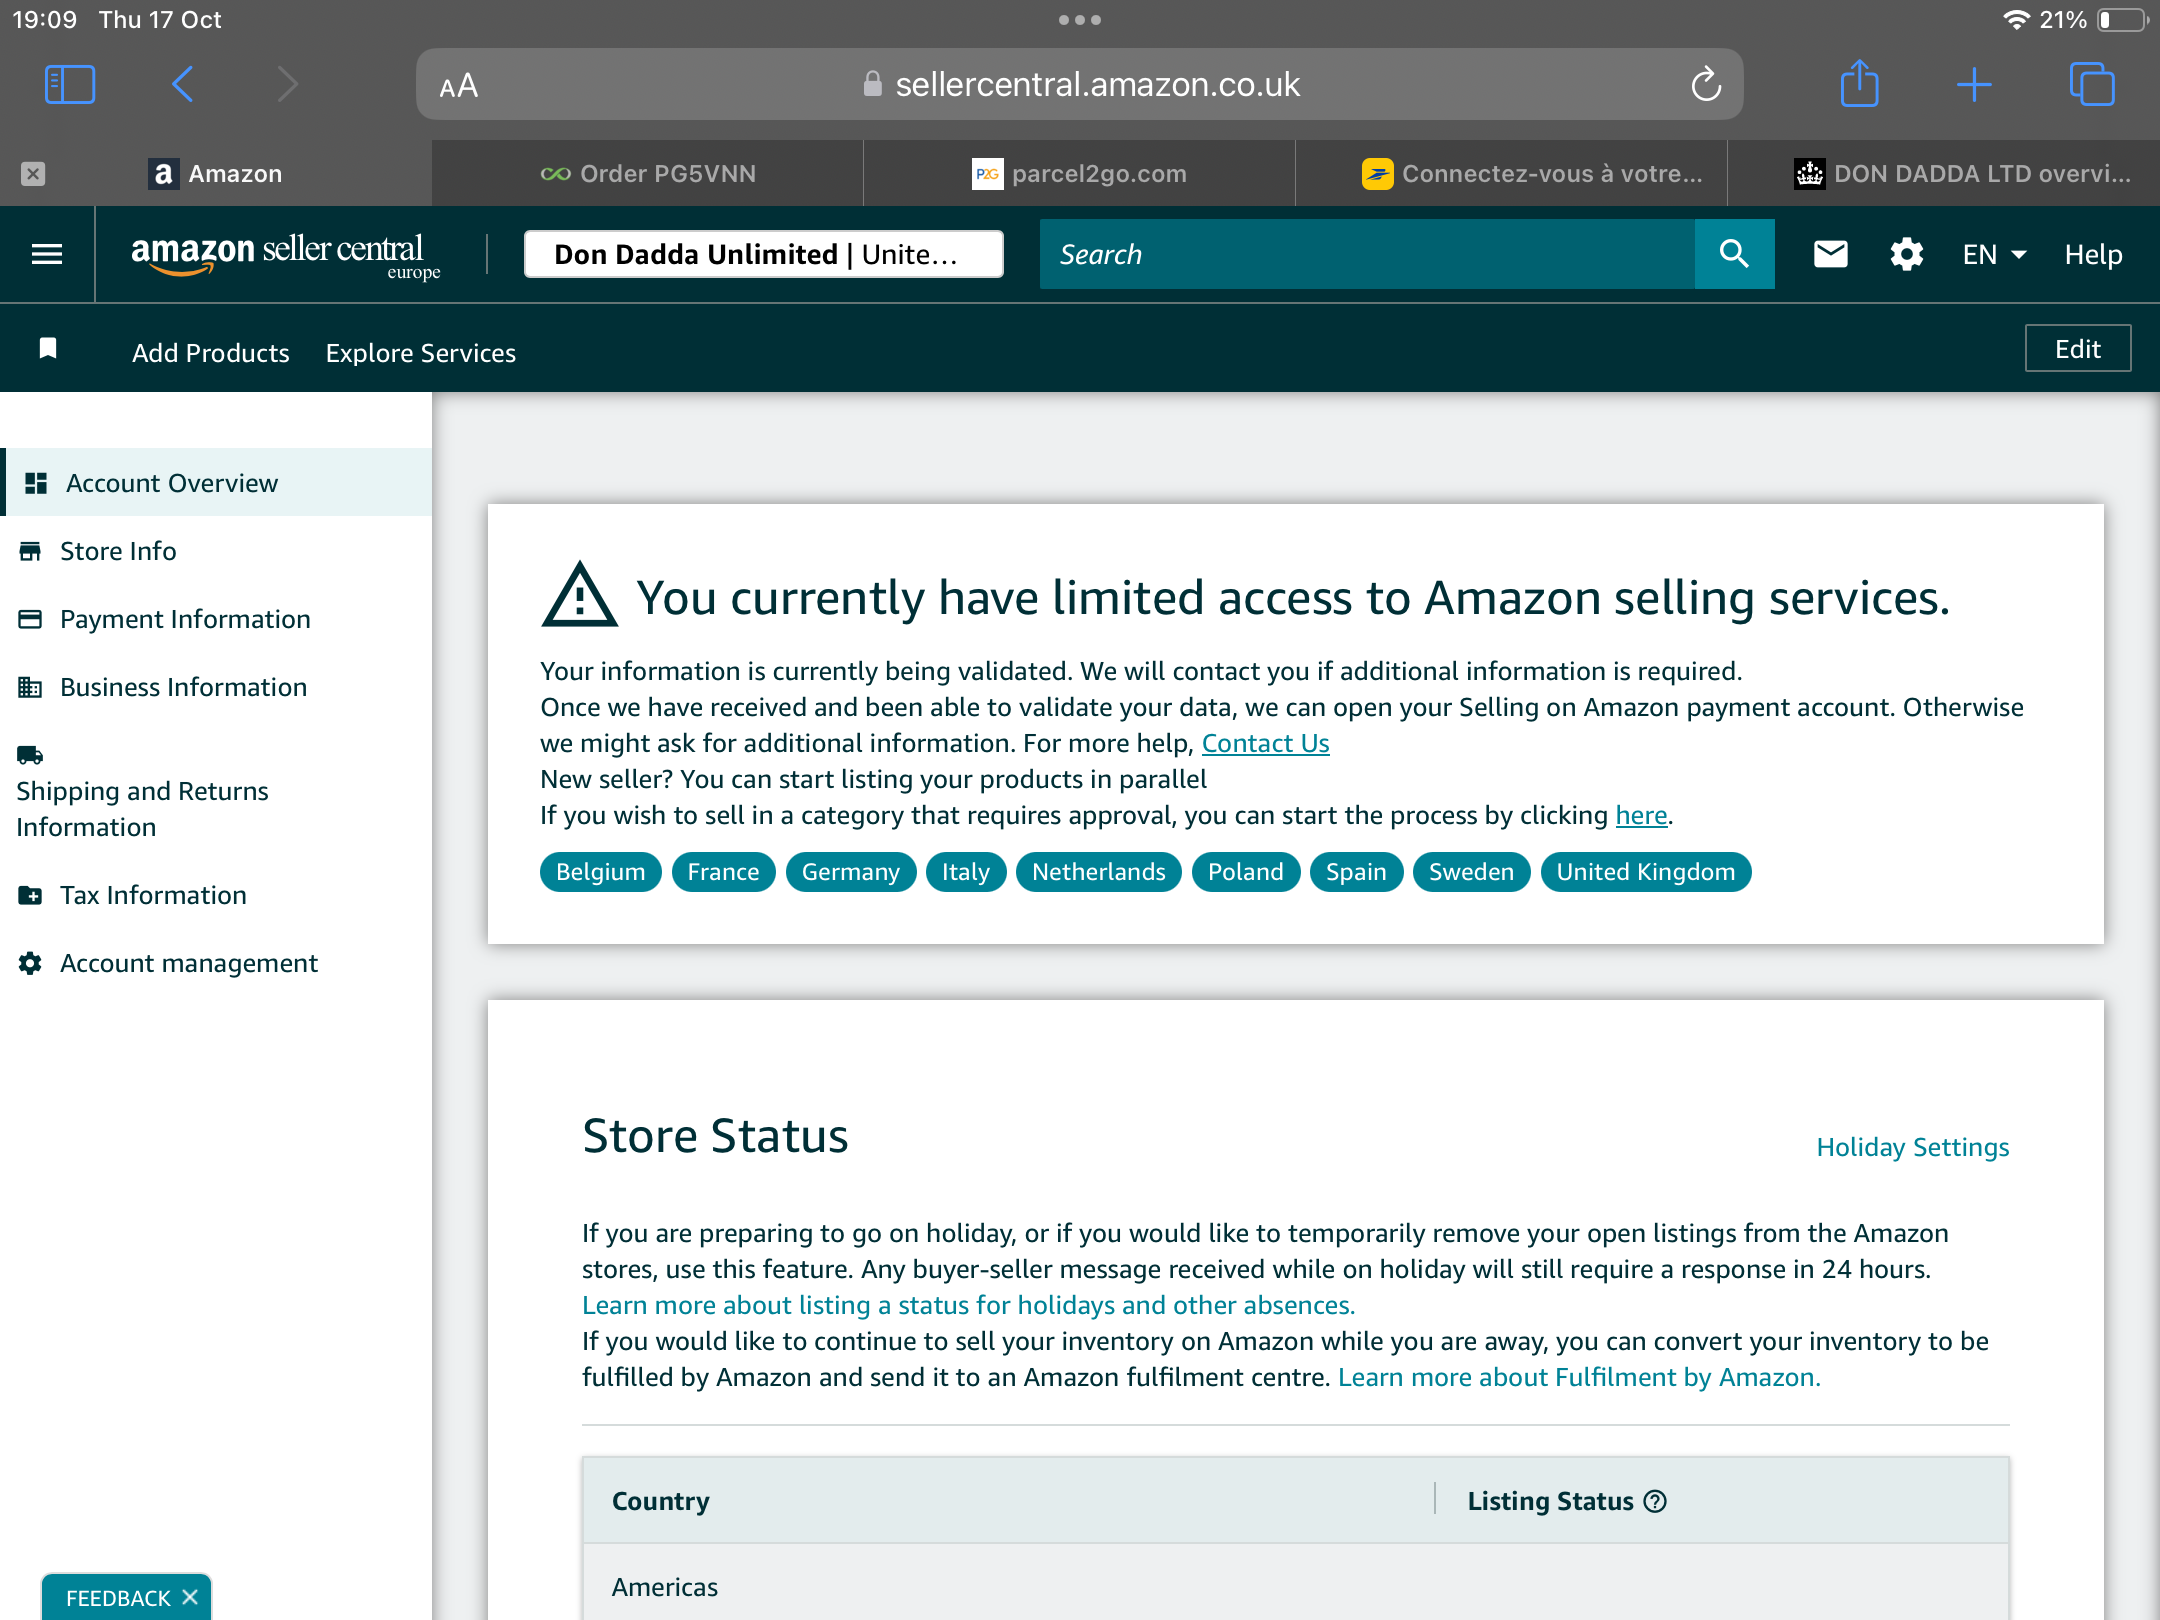
Task: Click the Help link in header
Action: tap(2094, 254)
